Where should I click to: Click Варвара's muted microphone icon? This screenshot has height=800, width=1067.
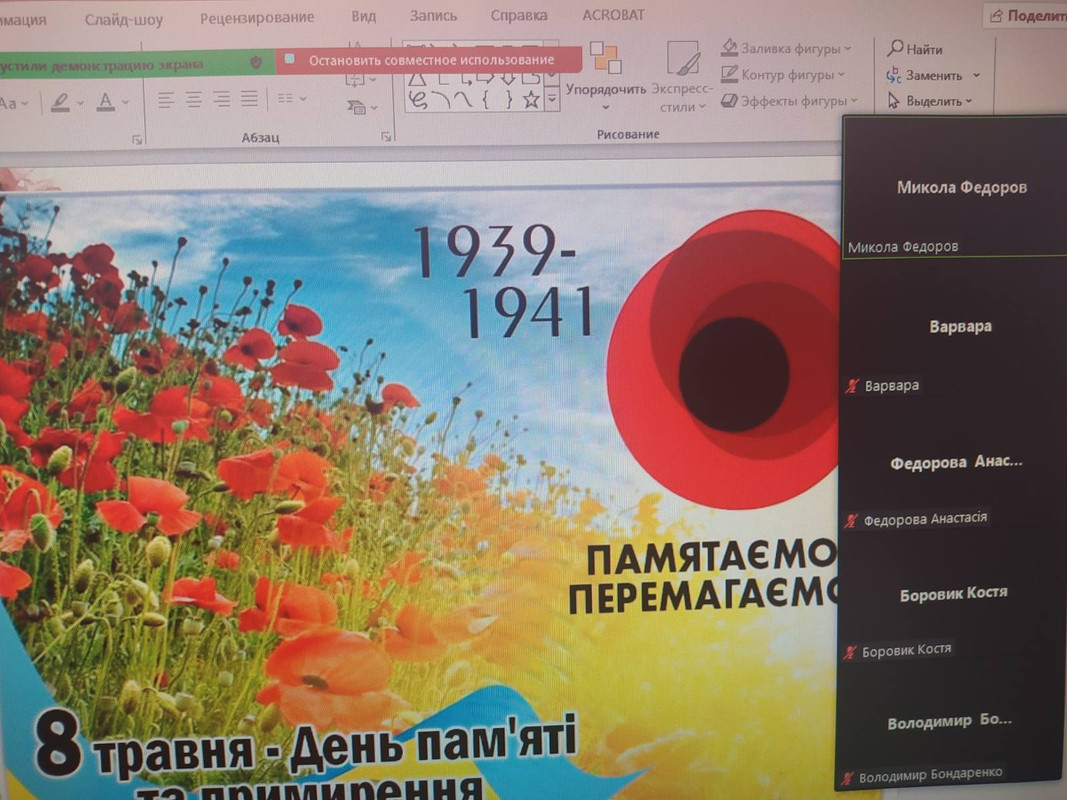(852, 386)
